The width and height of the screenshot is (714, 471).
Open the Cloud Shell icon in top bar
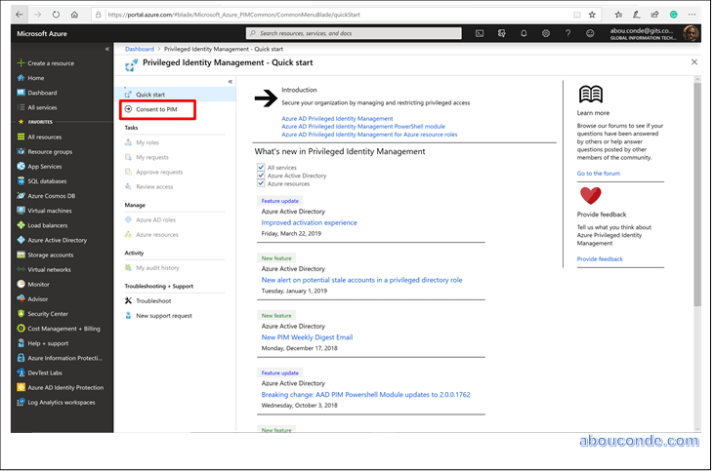point(480,33)
